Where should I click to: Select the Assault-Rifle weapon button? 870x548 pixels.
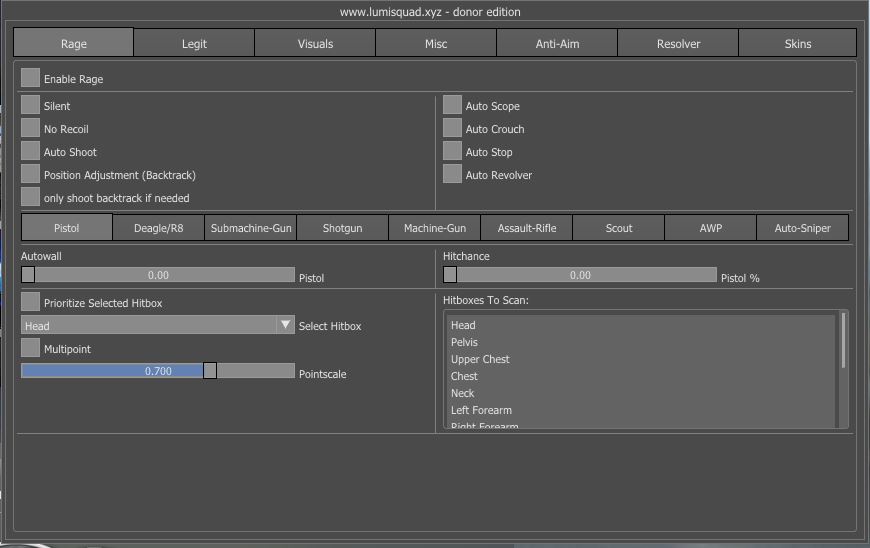(x=526, y=228)
